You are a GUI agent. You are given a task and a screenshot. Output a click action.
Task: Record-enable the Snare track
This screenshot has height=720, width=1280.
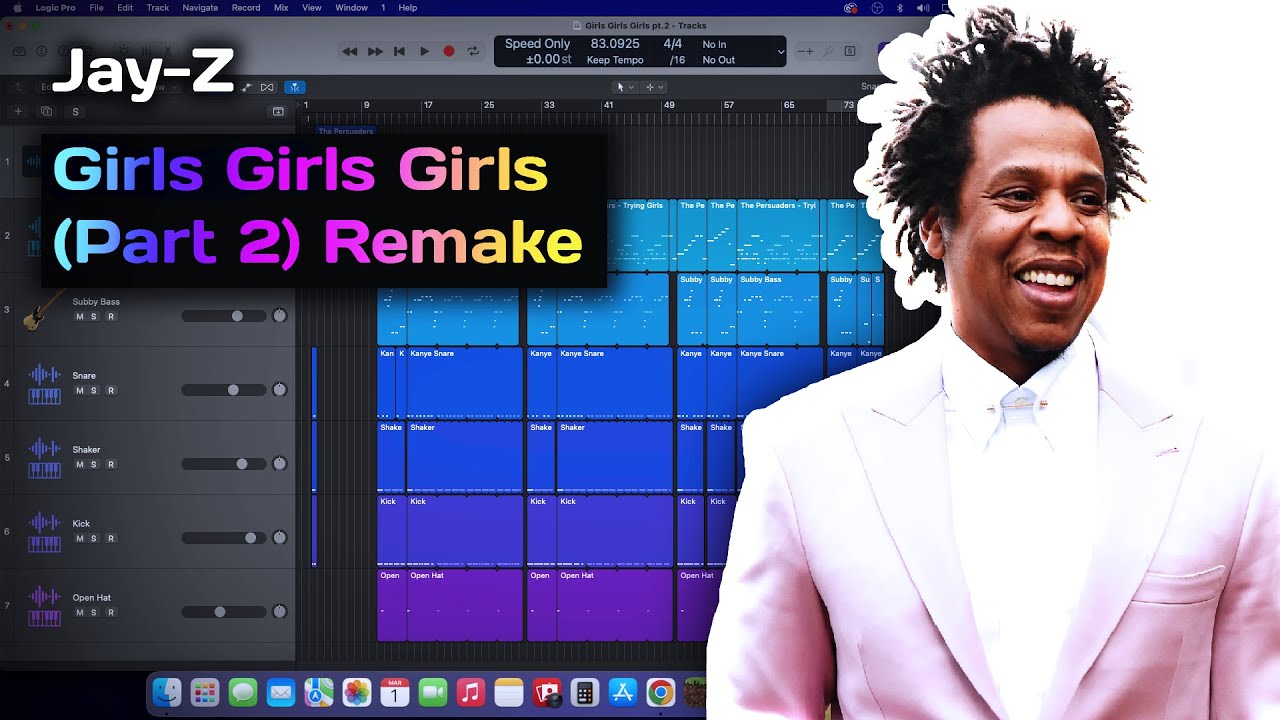pos(110,391)
